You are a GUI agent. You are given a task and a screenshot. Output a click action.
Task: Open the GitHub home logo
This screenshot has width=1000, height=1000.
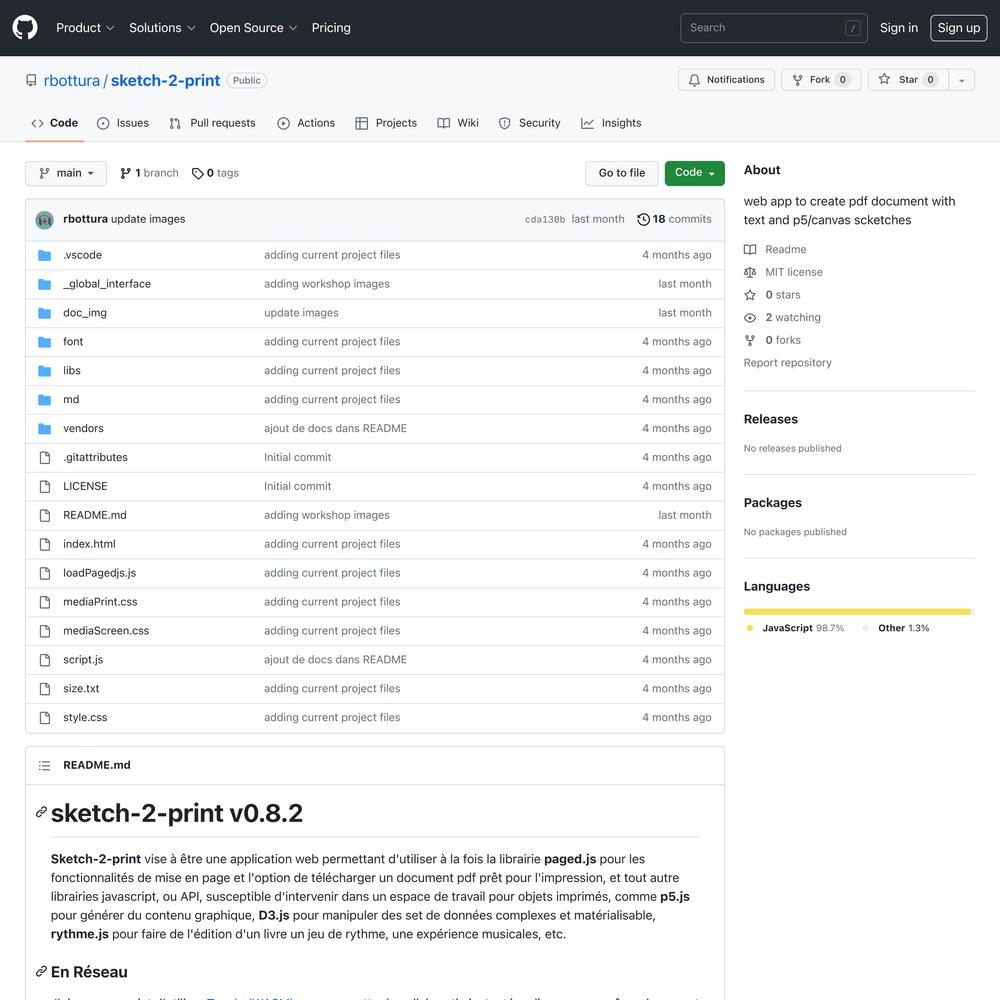click(x=25, y=27)
